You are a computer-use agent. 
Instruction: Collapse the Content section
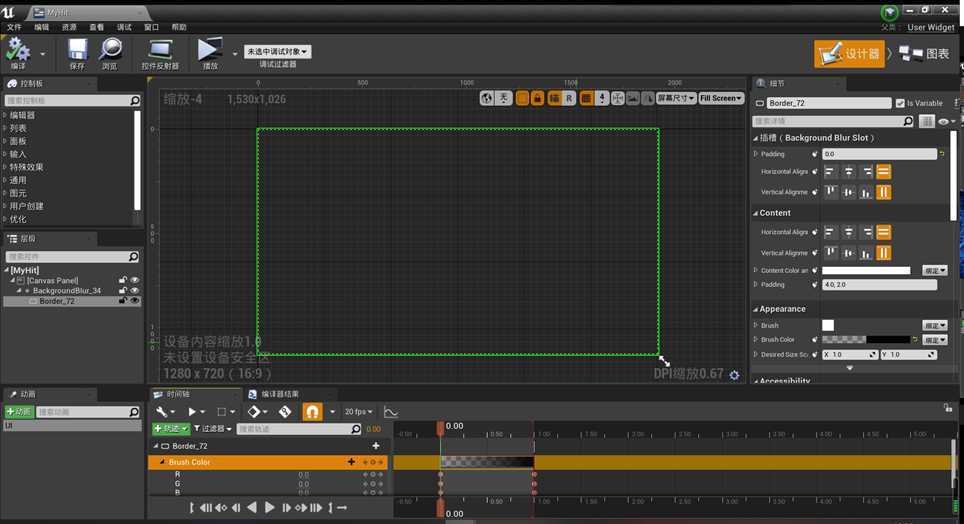[x=756, y=213]
